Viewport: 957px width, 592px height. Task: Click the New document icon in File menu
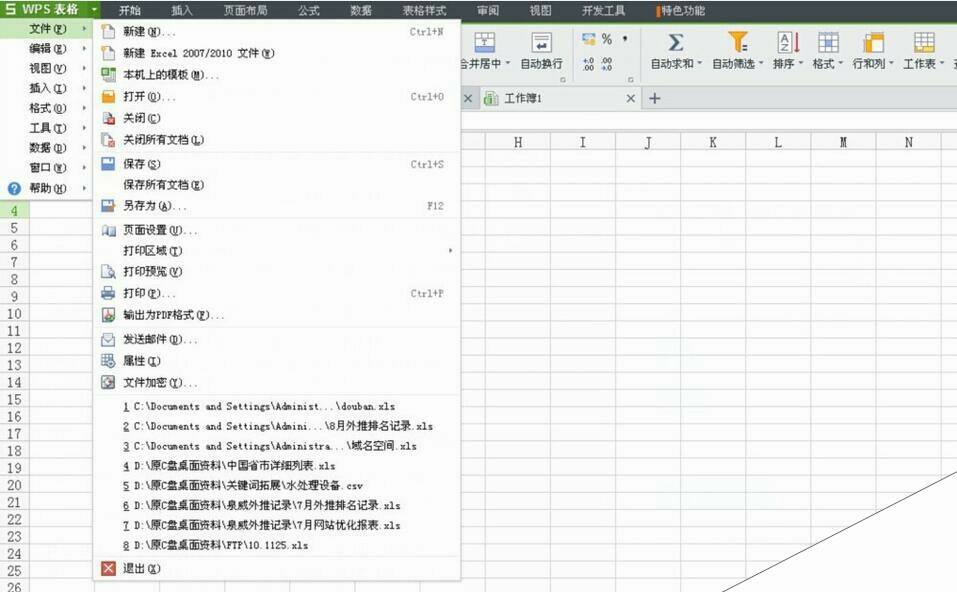(x=108, y=31)
